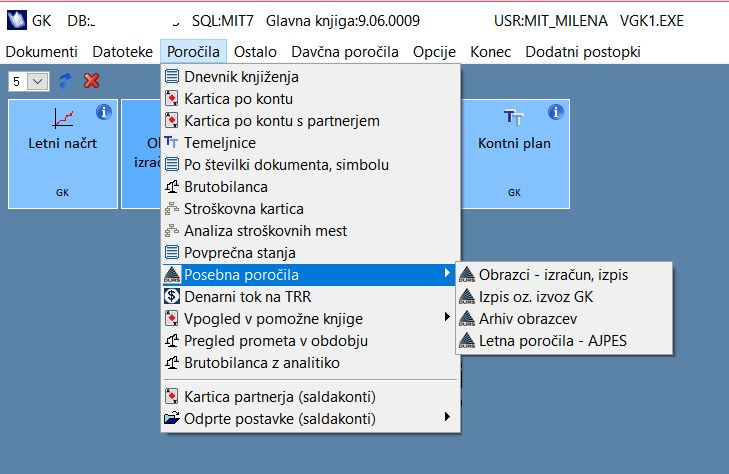729x474 pixels.
Task: Open the number 5 dropdown arrow
Action: (x=38, y=82)
